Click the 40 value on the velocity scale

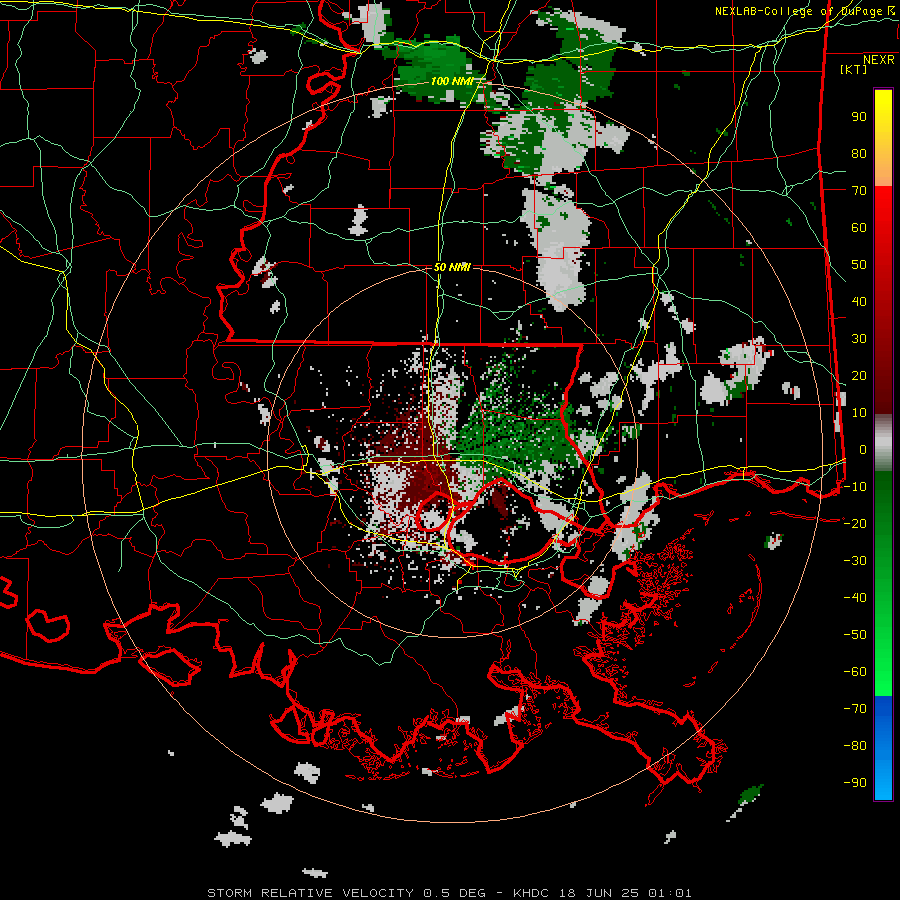[859, 301]
